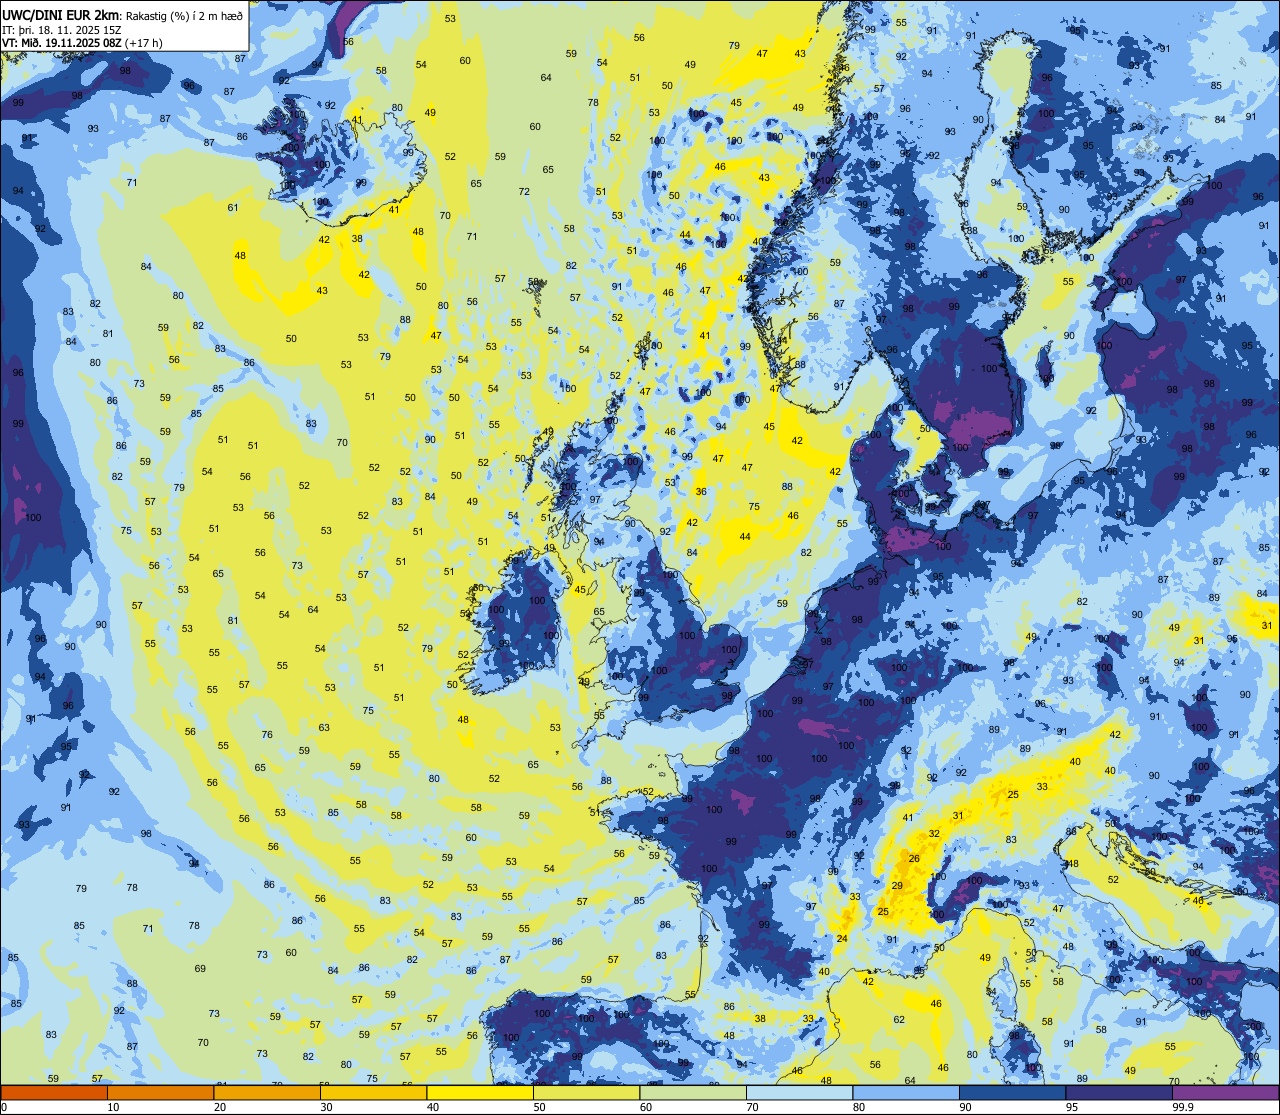Click the humidity value "24" on the map

click(842, 939)
